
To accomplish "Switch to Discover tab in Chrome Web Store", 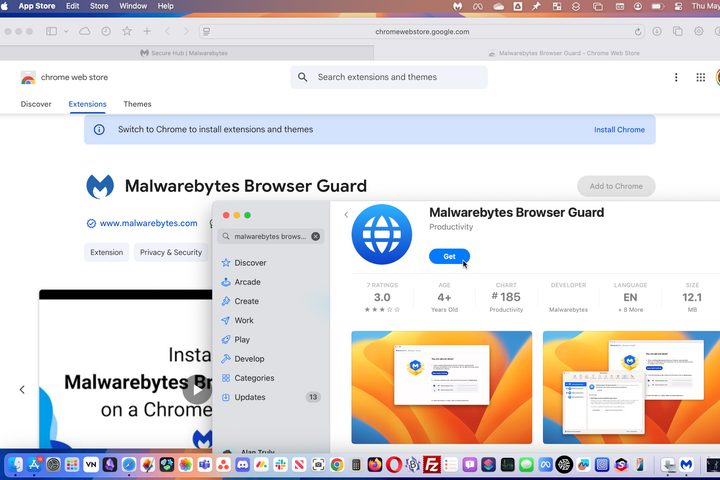I will (36, 104).
